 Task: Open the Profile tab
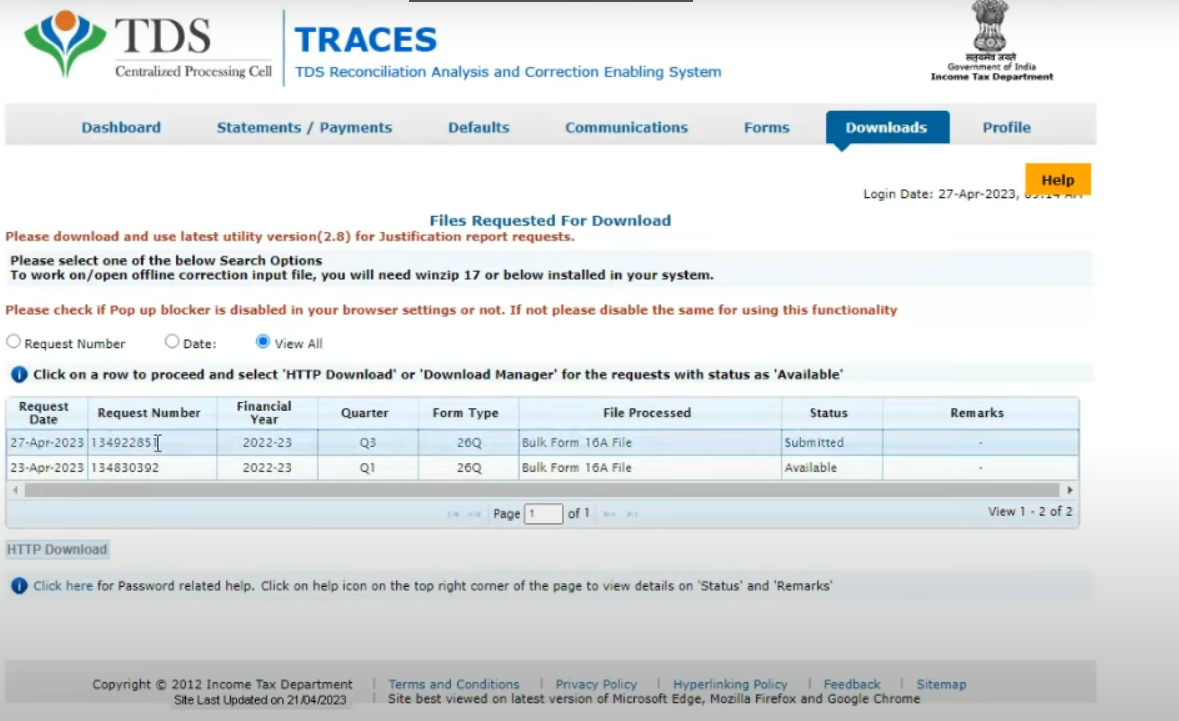(1006, 128)
